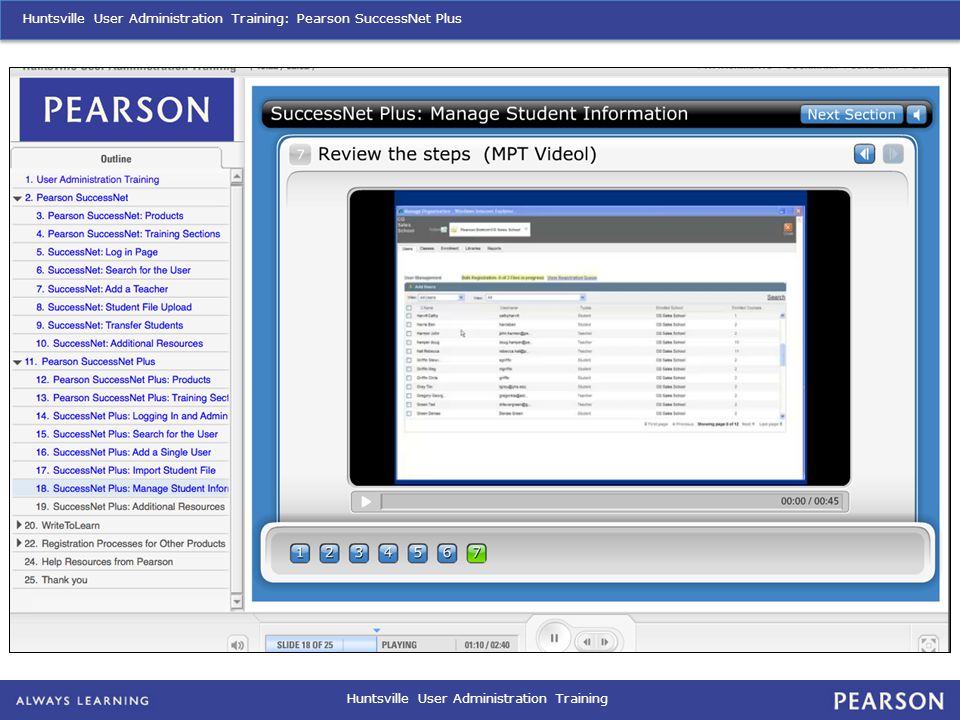Screen dimensions: 960x720
Task: Jump to step 6 button
Action: [447, 553]
